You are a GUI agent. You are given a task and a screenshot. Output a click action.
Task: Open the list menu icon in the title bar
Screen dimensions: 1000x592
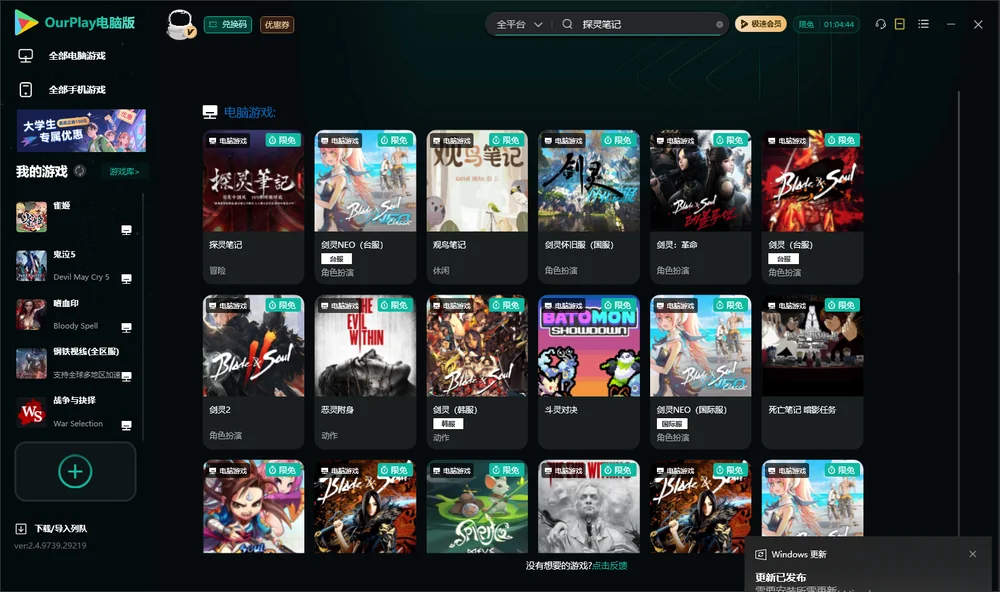(x=923, y=24)
